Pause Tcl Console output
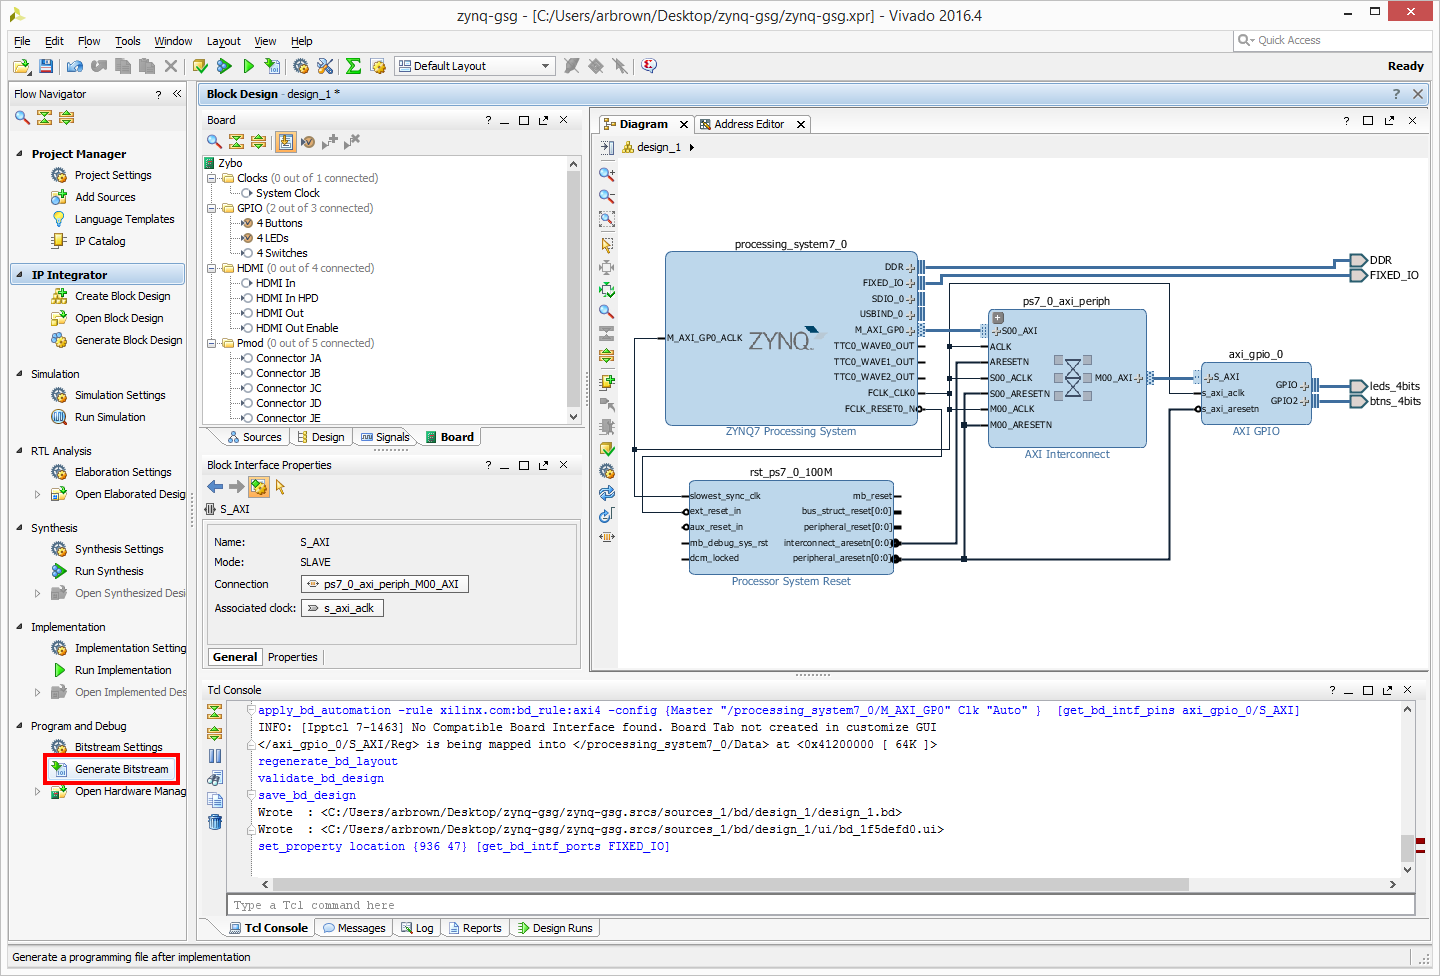 point(215,756)
